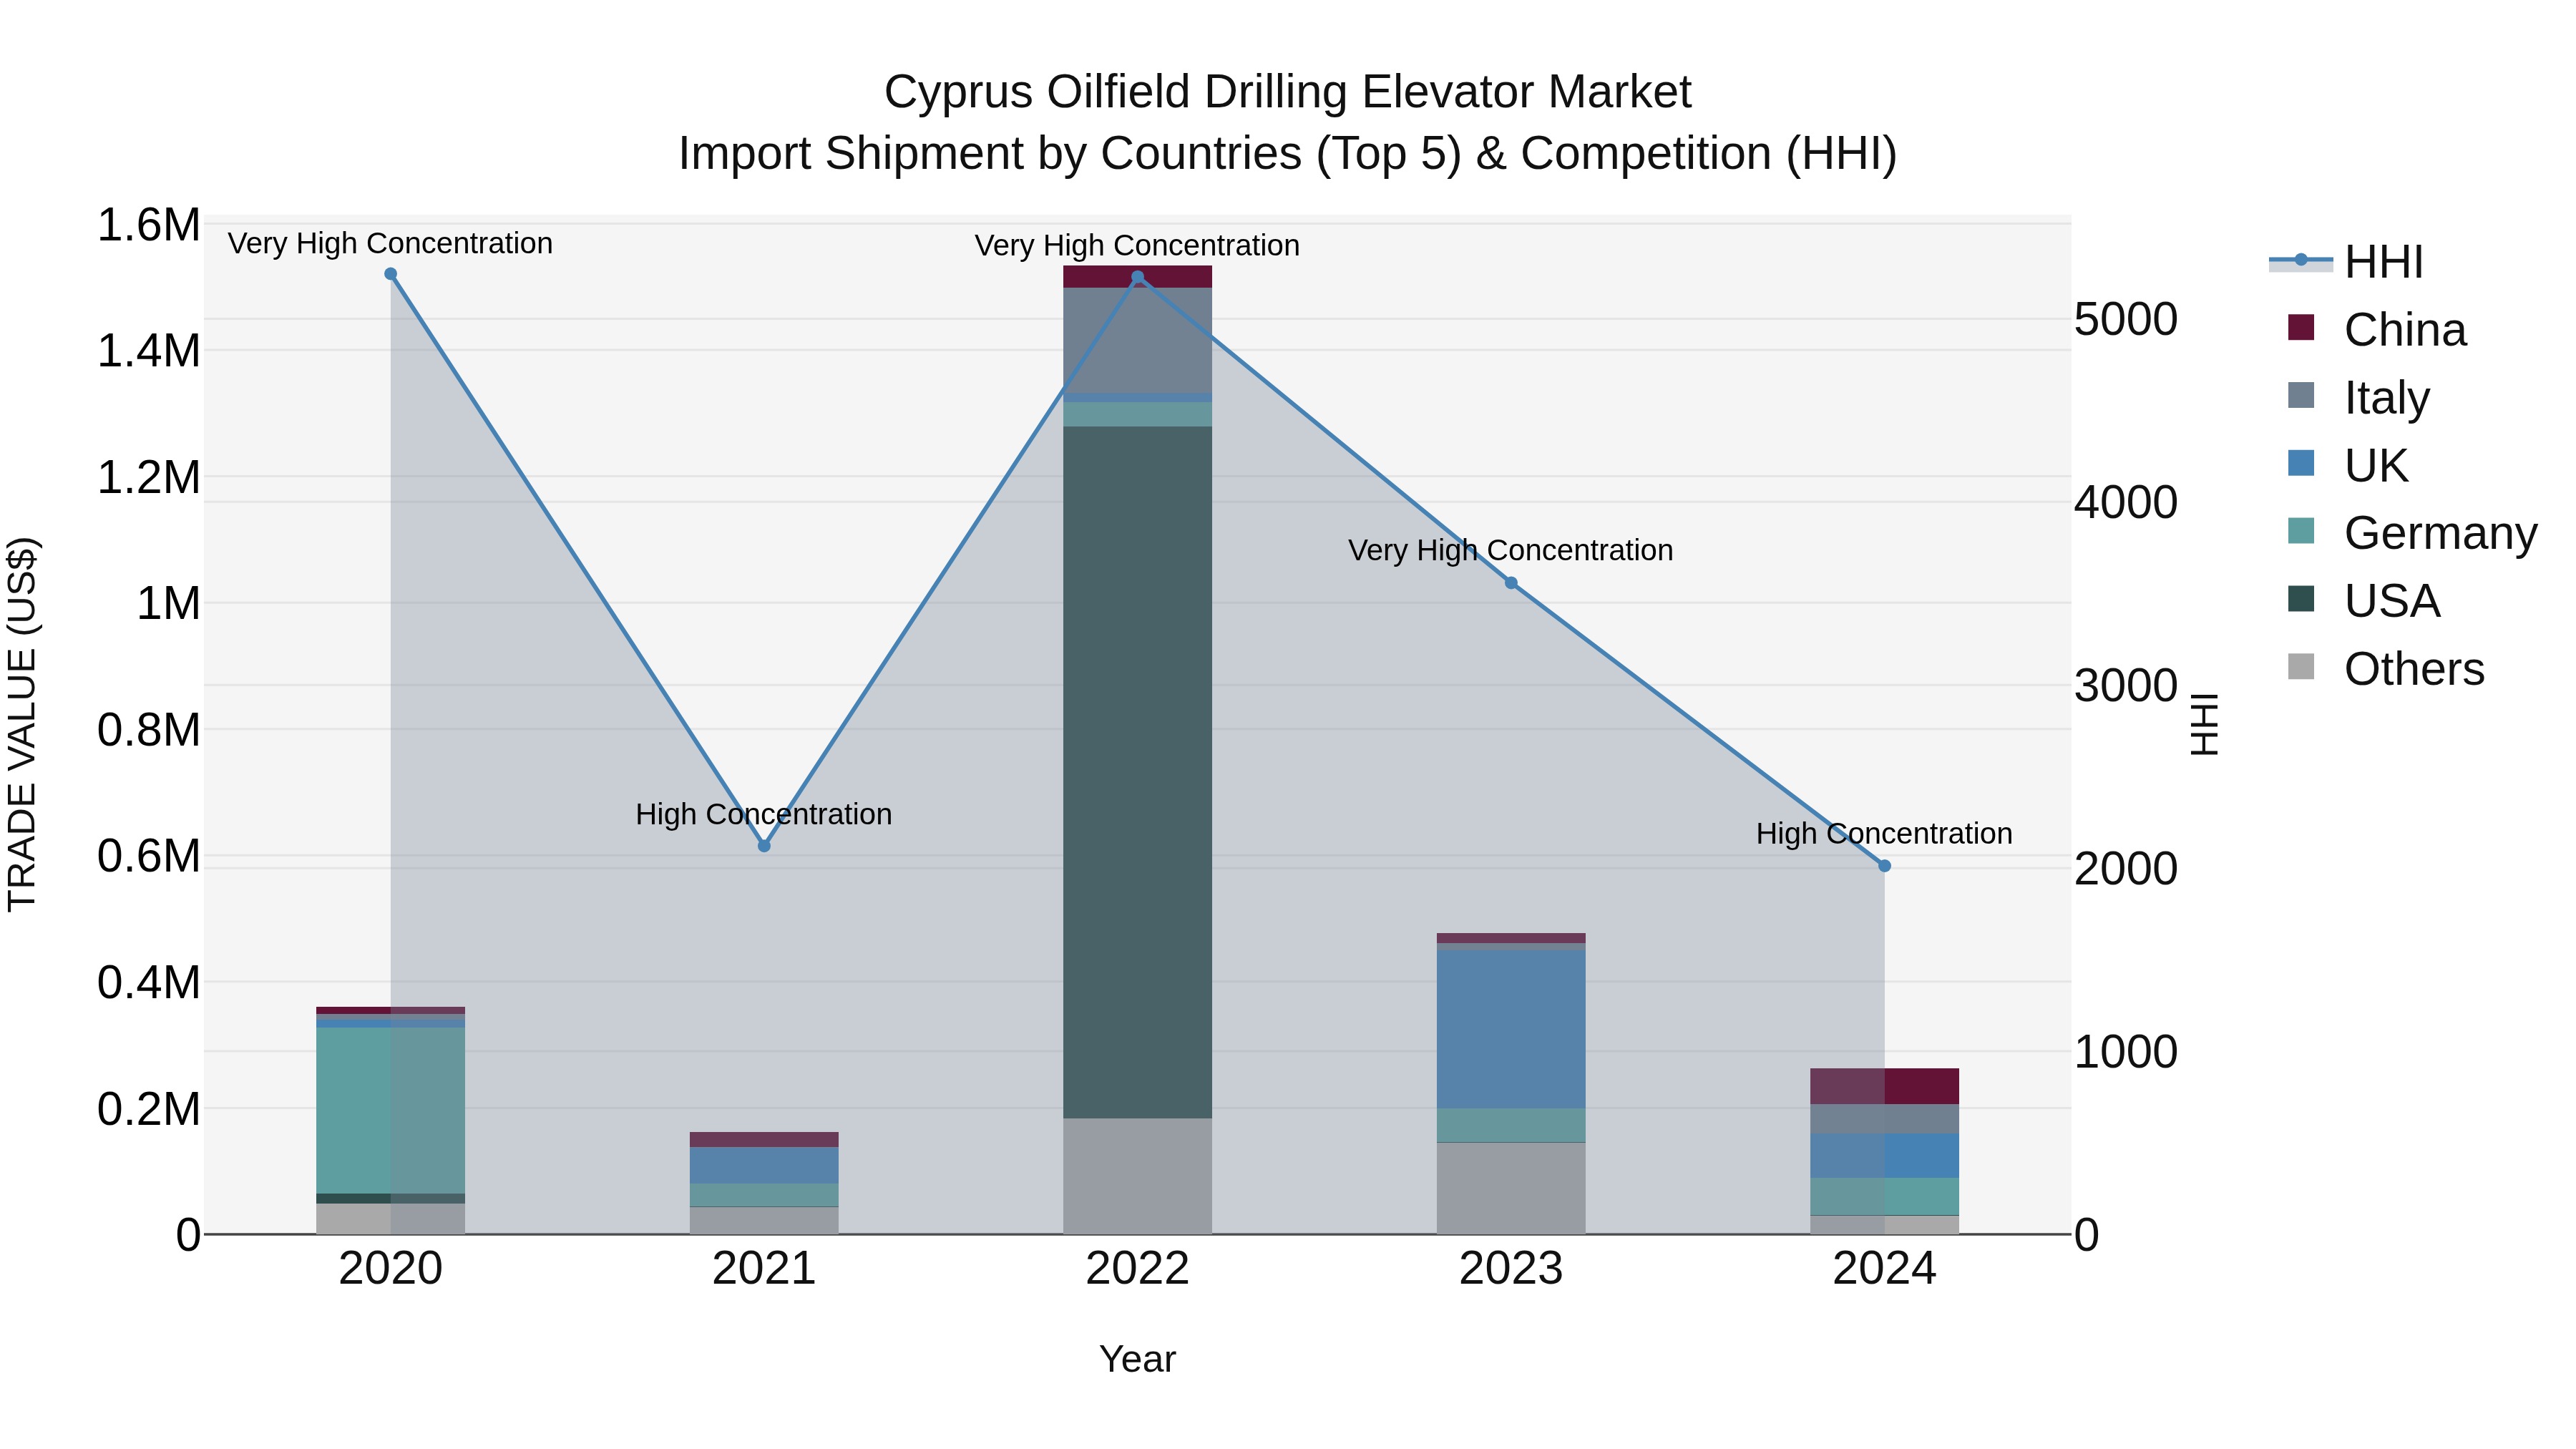The image size is (2576, 1449).
Task: Click the 2020 HHI data point
Action: click(391, 274)
